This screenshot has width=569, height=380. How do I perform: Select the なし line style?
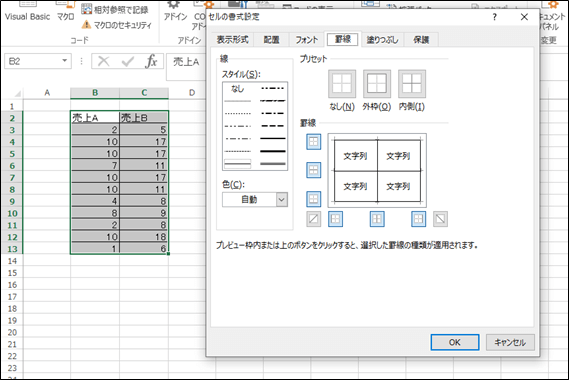(x=238, y=89)
